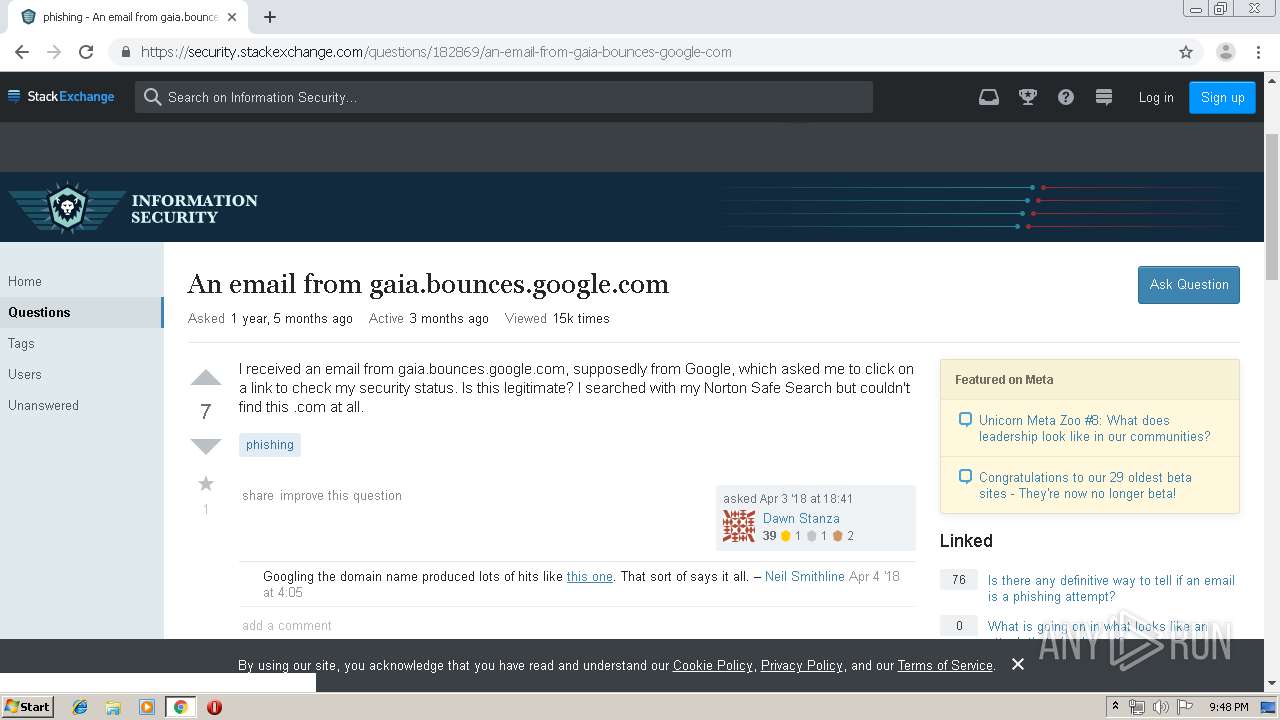Viewport: 1280px width, 720px height.
Task: Open the Chrome three-dot menu
Action: pos(1260,52)
